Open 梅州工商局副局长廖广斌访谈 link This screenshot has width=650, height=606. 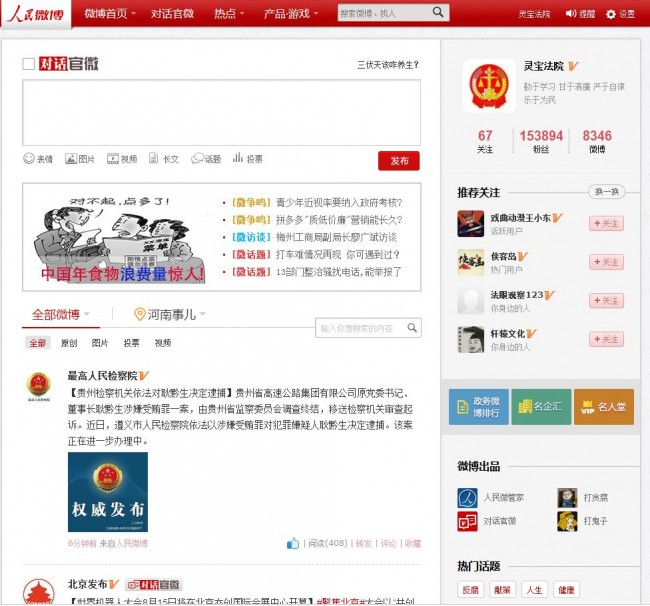tap(336, 237)
